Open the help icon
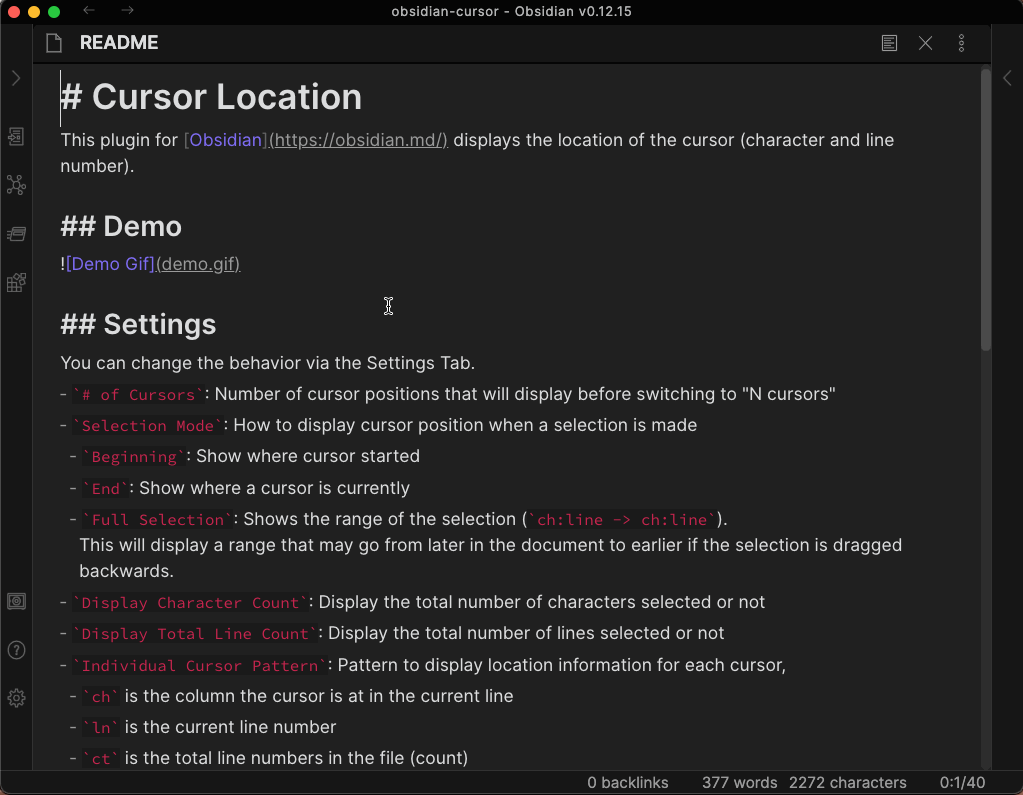Screen dimensions: 1023x795 click(x=16, y=650)
